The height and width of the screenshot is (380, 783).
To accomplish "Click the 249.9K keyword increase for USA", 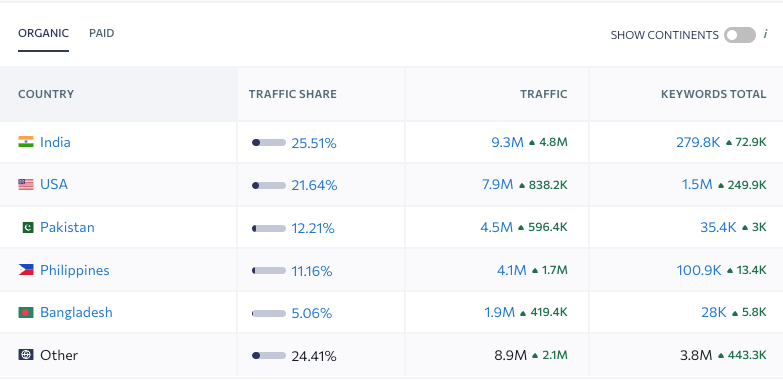I will point(742,185).
